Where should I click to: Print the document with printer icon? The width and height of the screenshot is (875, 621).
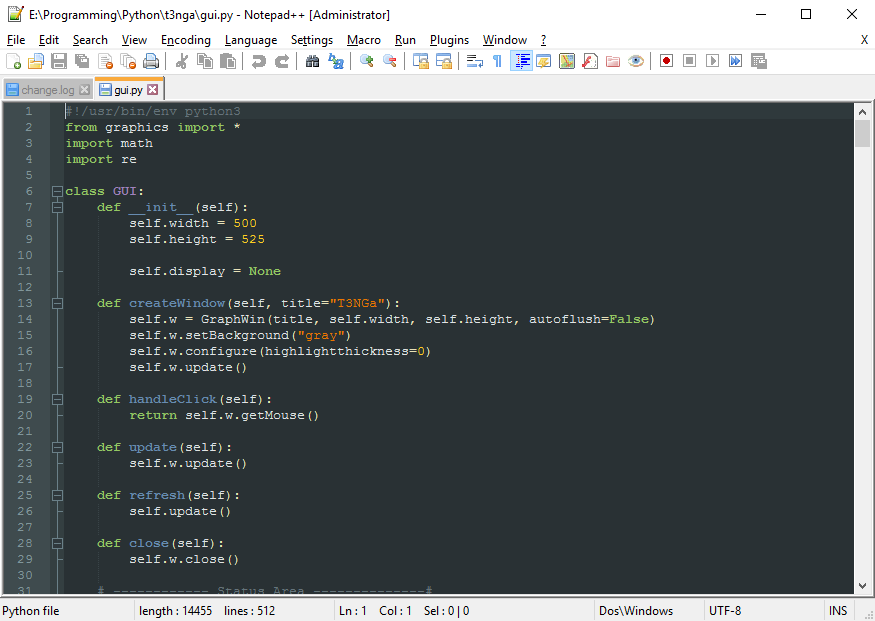(151, 61)
